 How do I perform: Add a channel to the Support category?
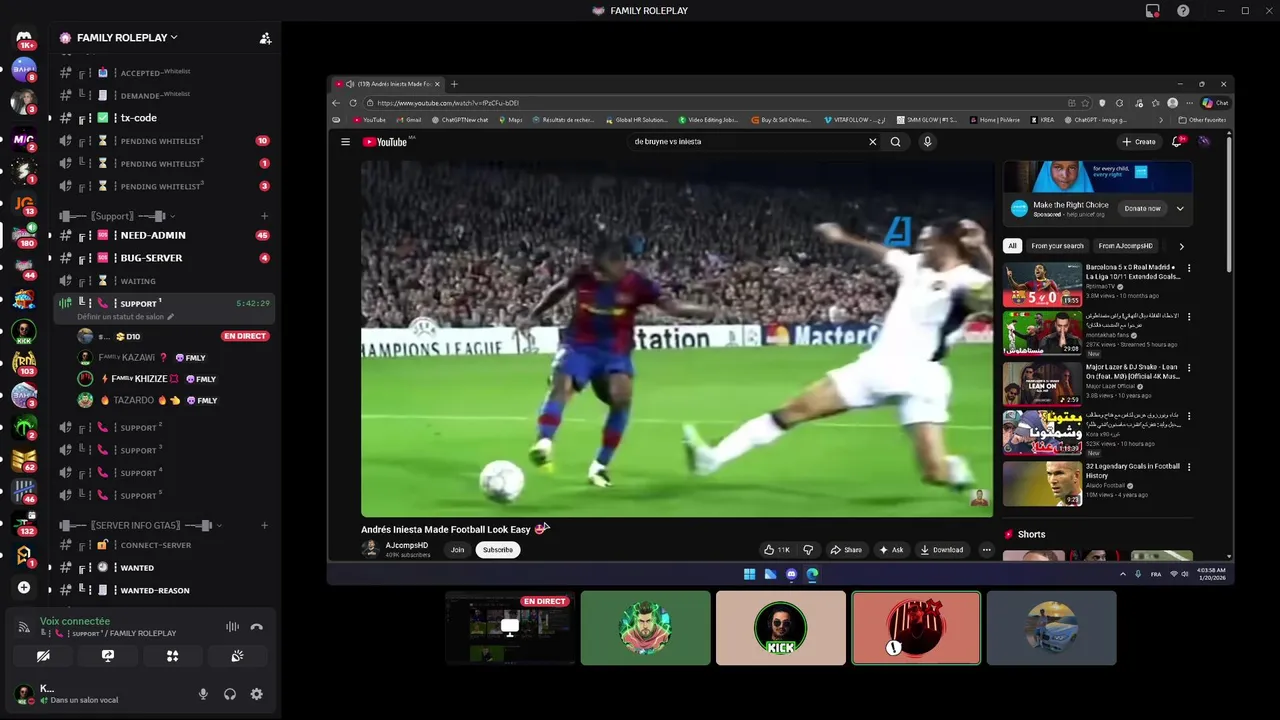pyautogui.click(x=264, y=216)
